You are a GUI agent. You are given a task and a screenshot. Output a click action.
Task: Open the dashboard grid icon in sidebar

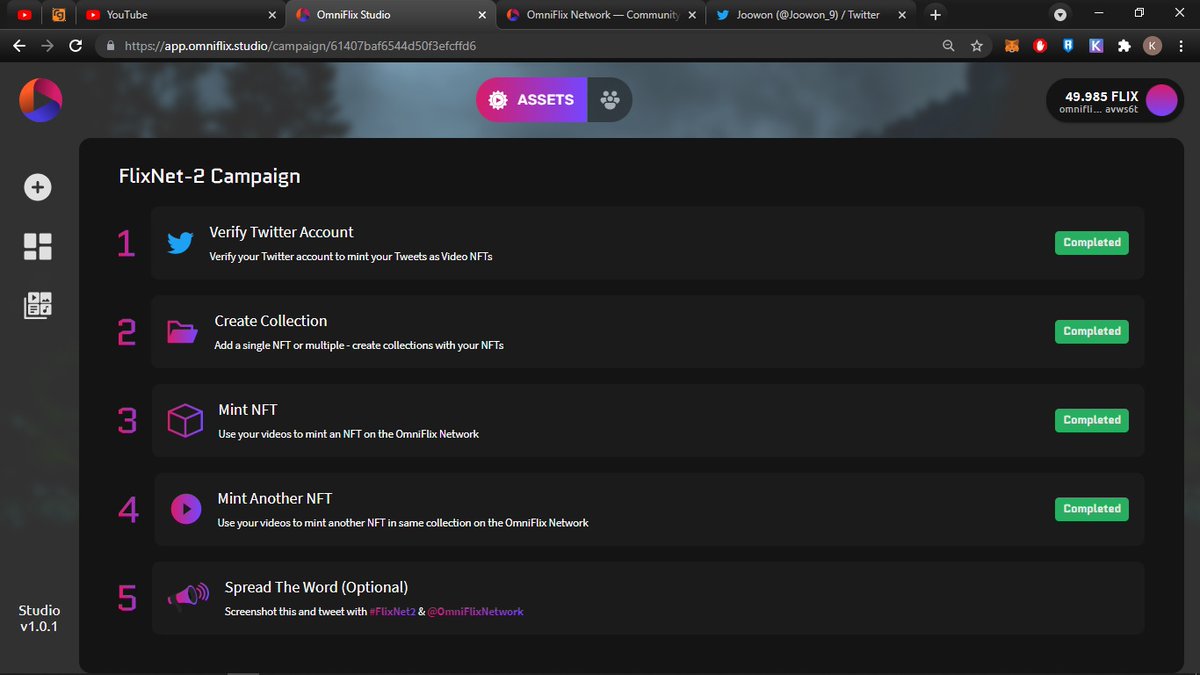(38, 247)
